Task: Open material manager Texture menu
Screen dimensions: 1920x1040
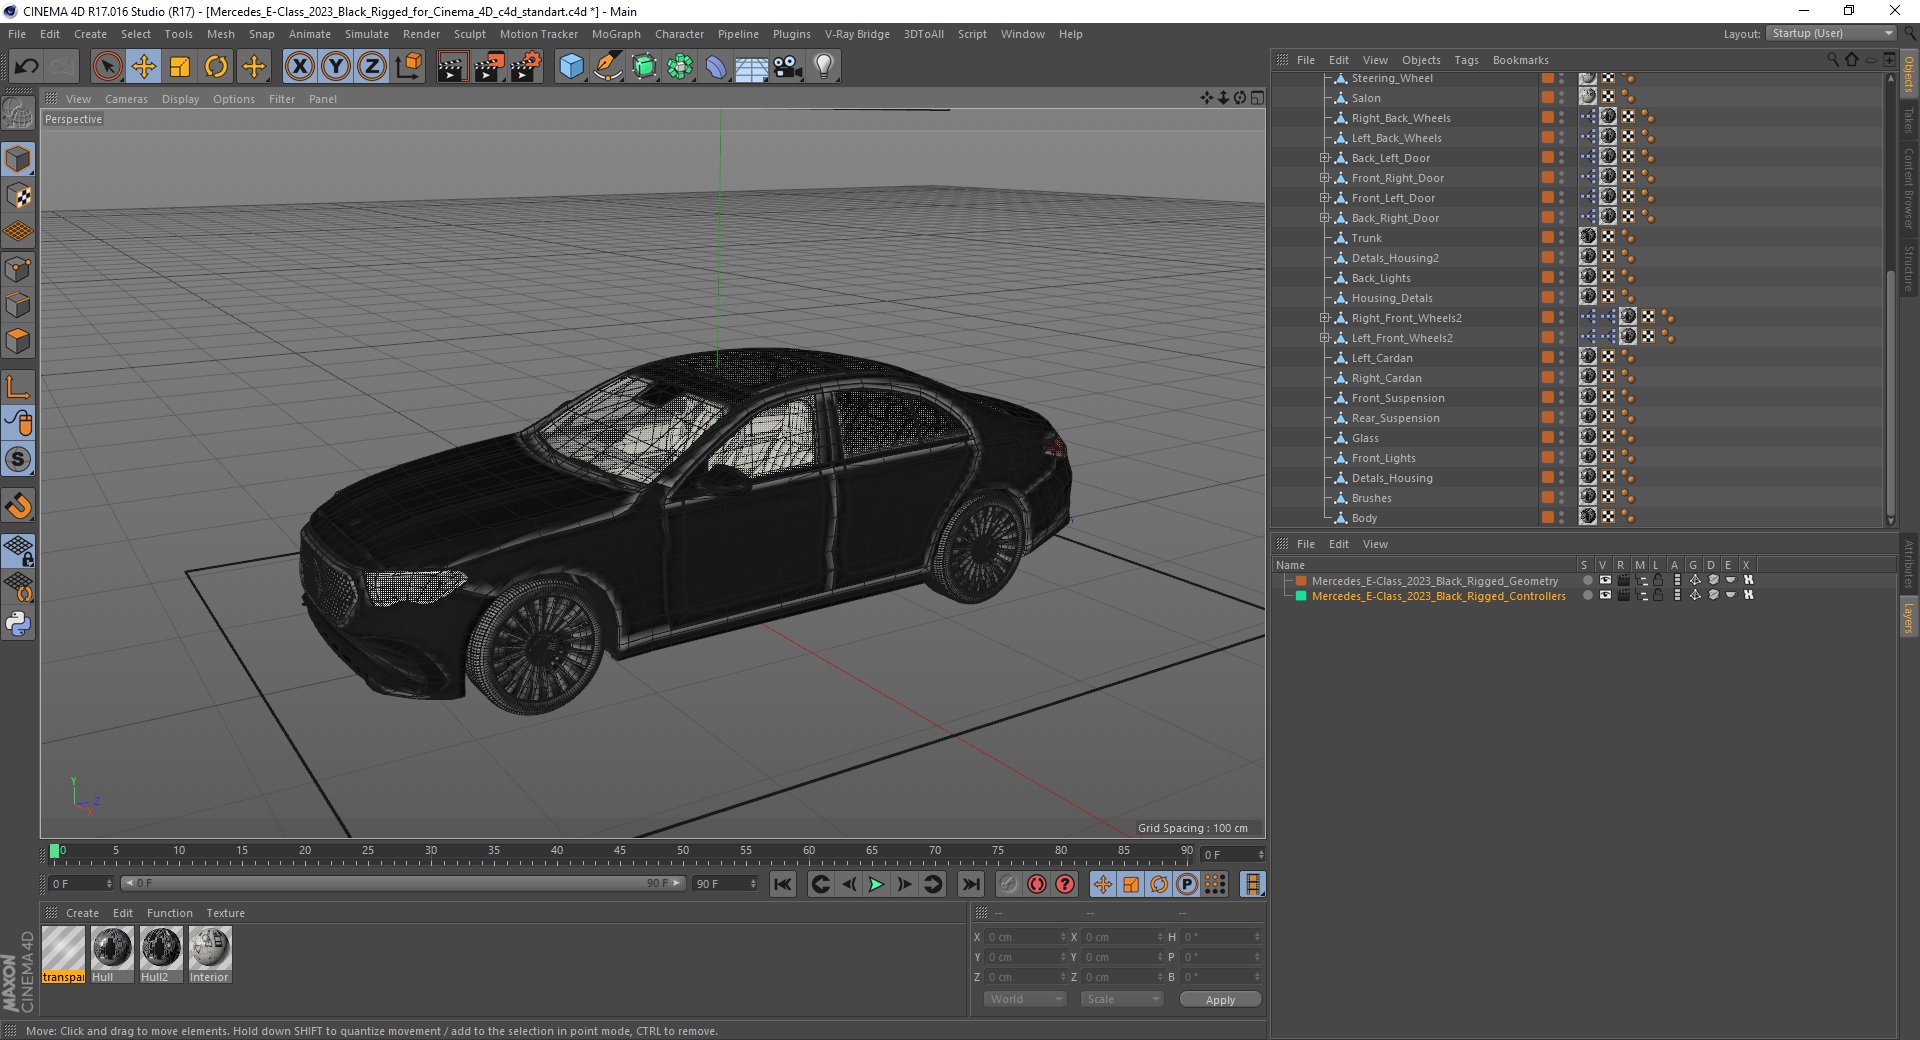Action: (225, 913)
